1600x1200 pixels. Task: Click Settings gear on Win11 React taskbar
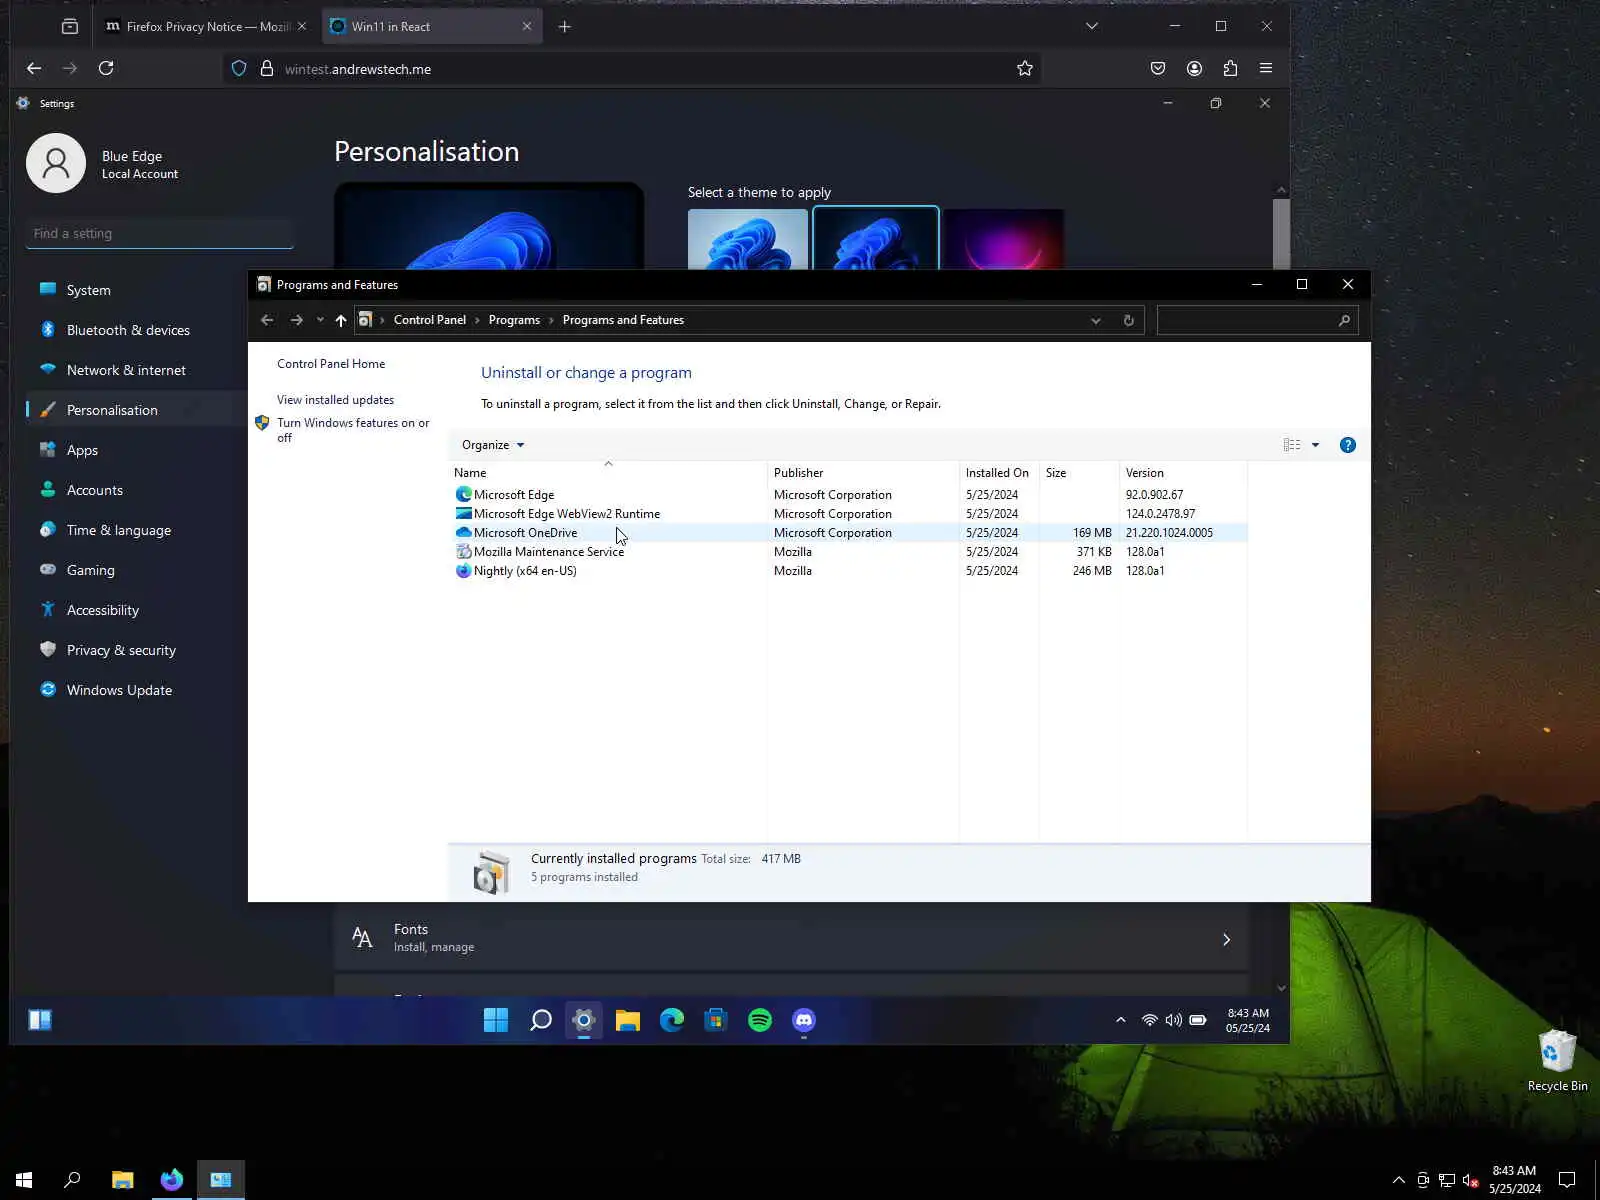[x=584, y=1020]
